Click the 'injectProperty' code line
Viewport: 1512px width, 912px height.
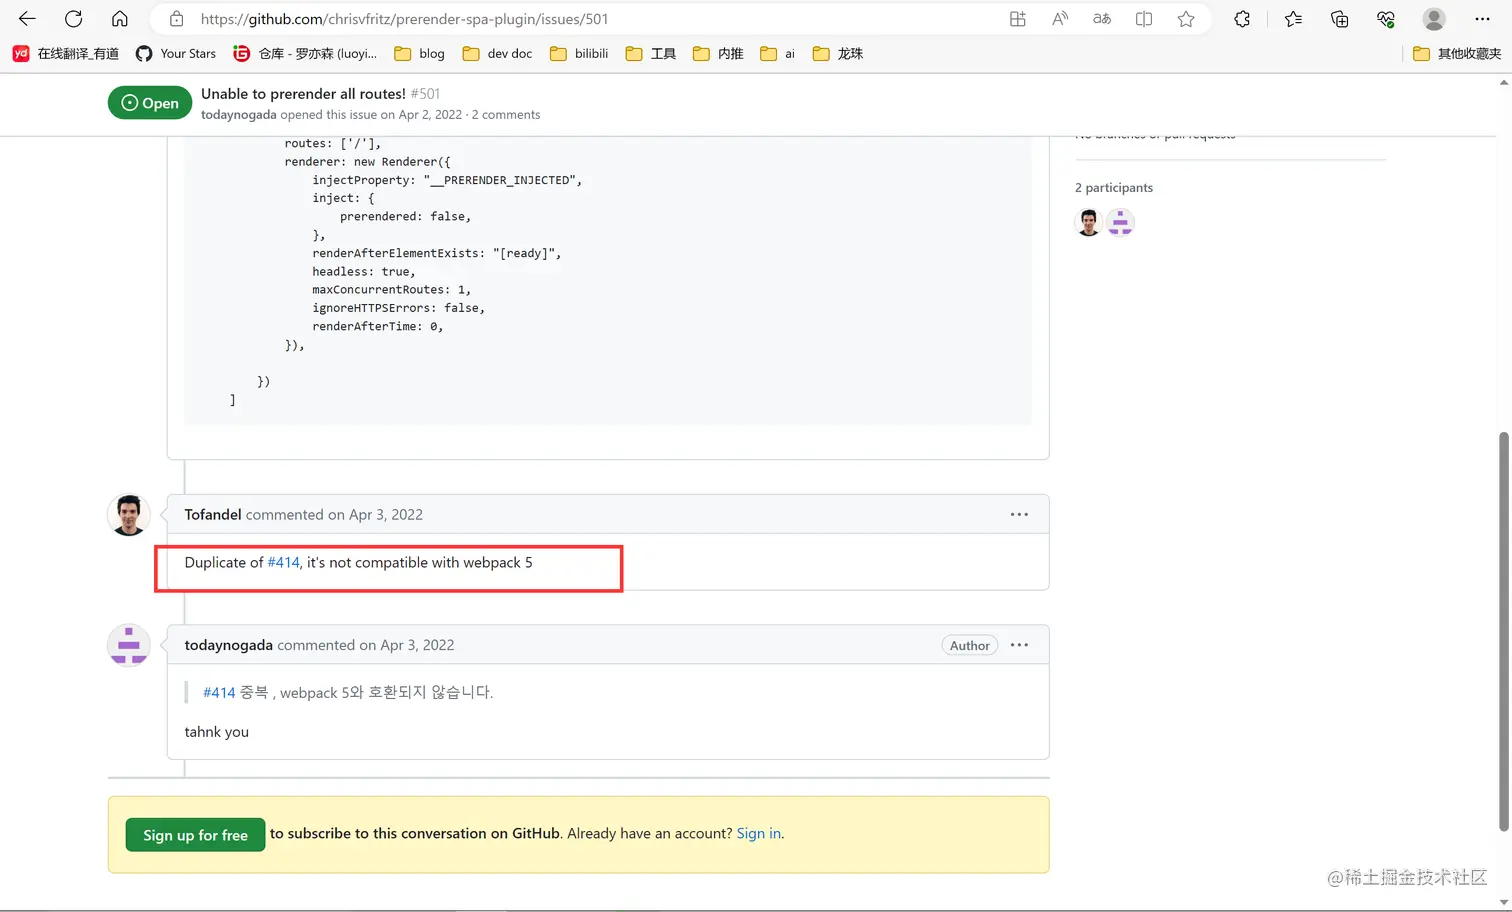point(447,181)
